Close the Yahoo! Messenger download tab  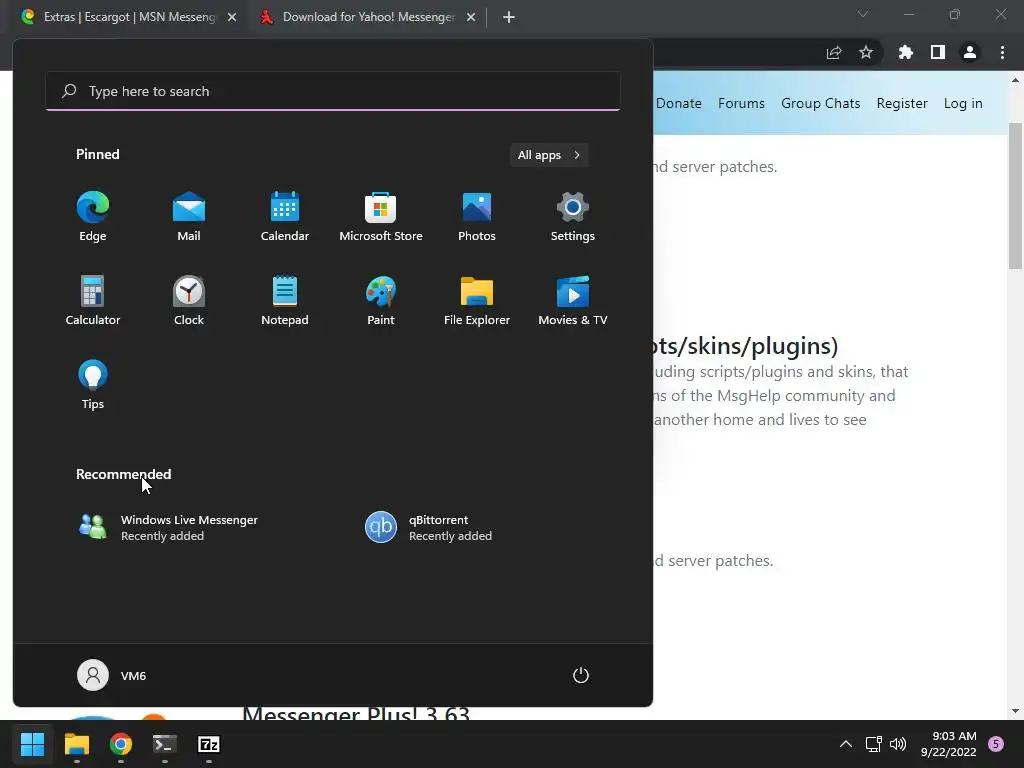point(471,17)
